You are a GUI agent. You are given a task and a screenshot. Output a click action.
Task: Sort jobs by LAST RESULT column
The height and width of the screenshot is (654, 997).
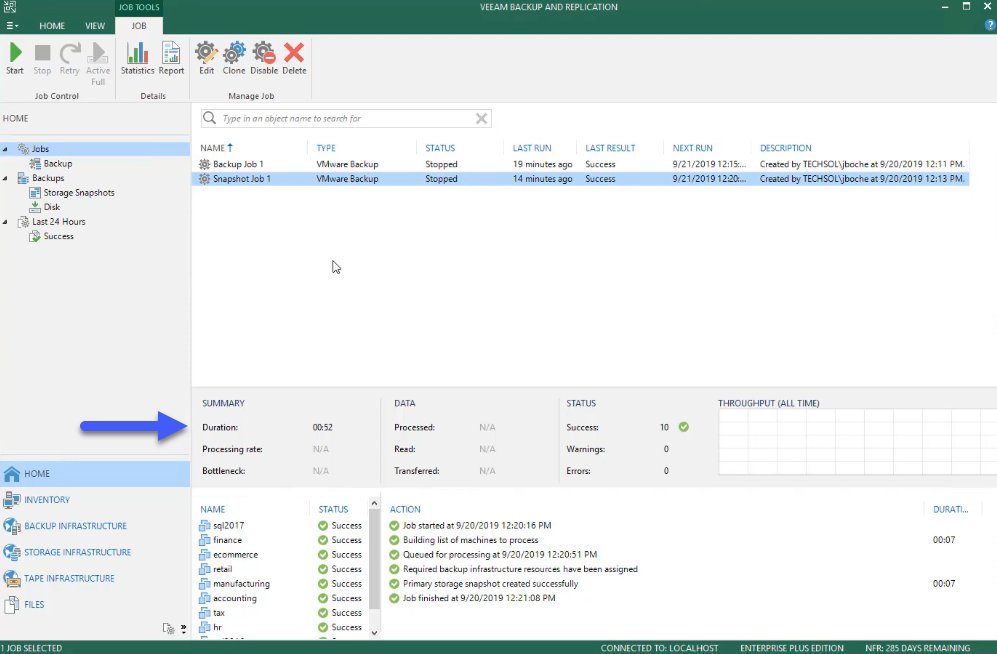tap(610, 148)
